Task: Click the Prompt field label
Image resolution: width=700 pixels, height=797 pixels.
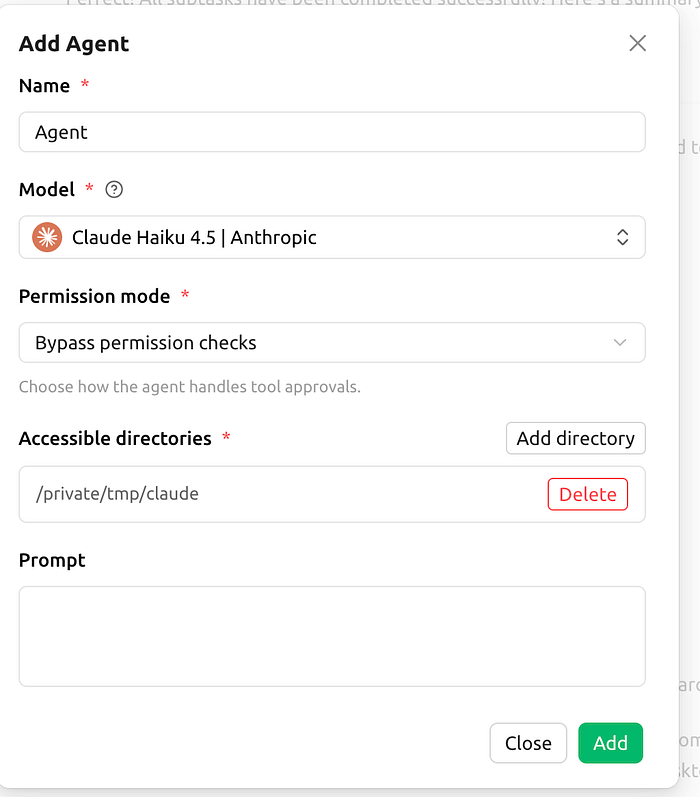Action: pyautogui.click(x=52, y=560)
